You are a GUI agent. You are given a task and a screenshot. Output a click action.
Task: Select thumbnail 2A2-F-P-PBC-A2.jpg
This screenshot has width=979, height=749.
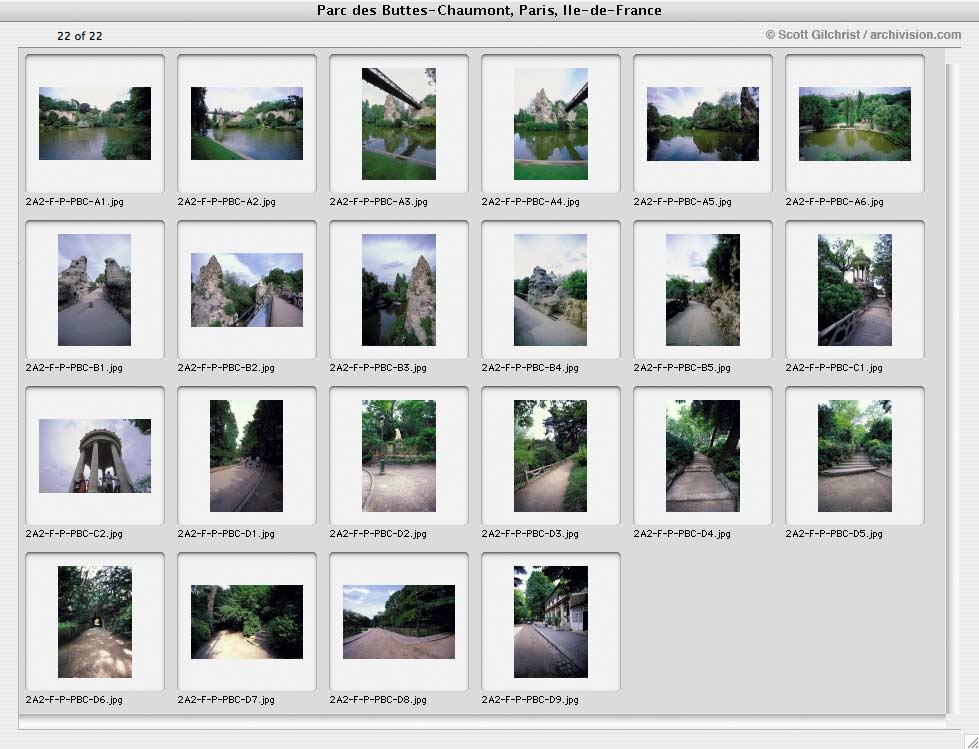[x=247, y=124]
